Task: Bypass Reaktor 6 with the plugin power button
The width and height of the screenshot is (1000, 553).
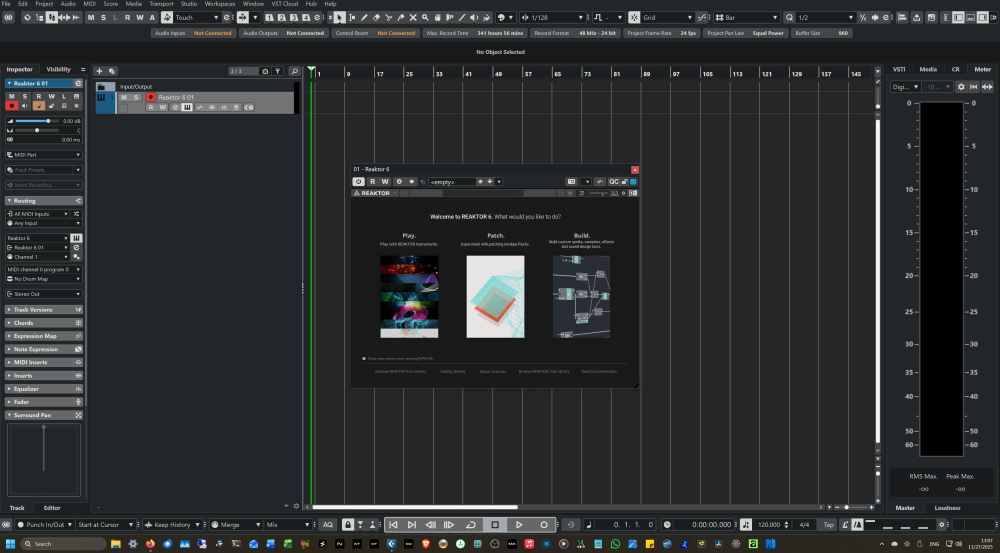Action: [x=359, y=182]
